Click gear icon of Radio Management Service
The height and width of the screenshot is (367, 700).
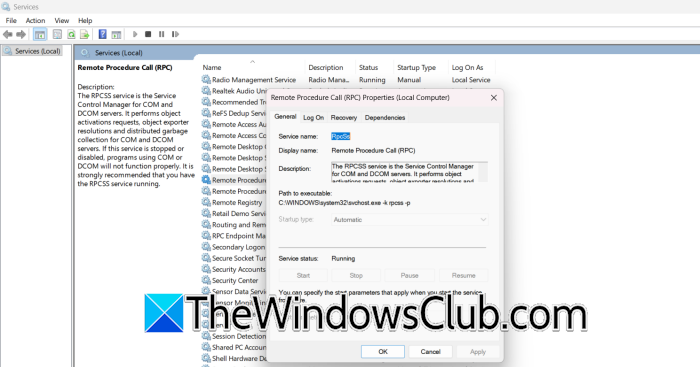tap(206, 79)
